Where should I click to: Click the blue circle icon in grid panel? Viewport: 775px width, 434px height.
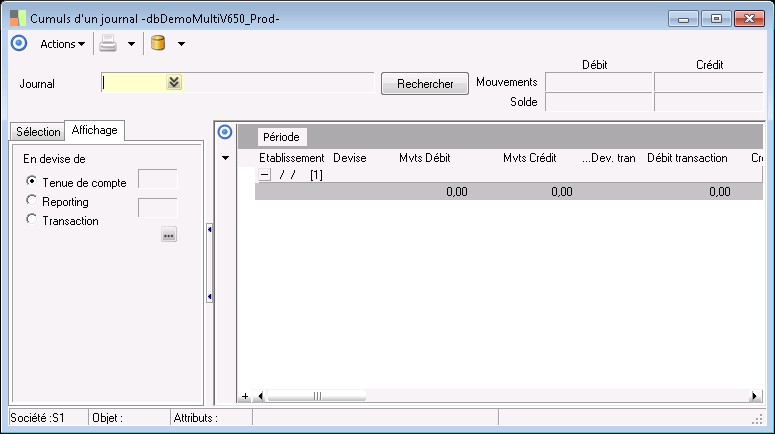pos(225,132)
